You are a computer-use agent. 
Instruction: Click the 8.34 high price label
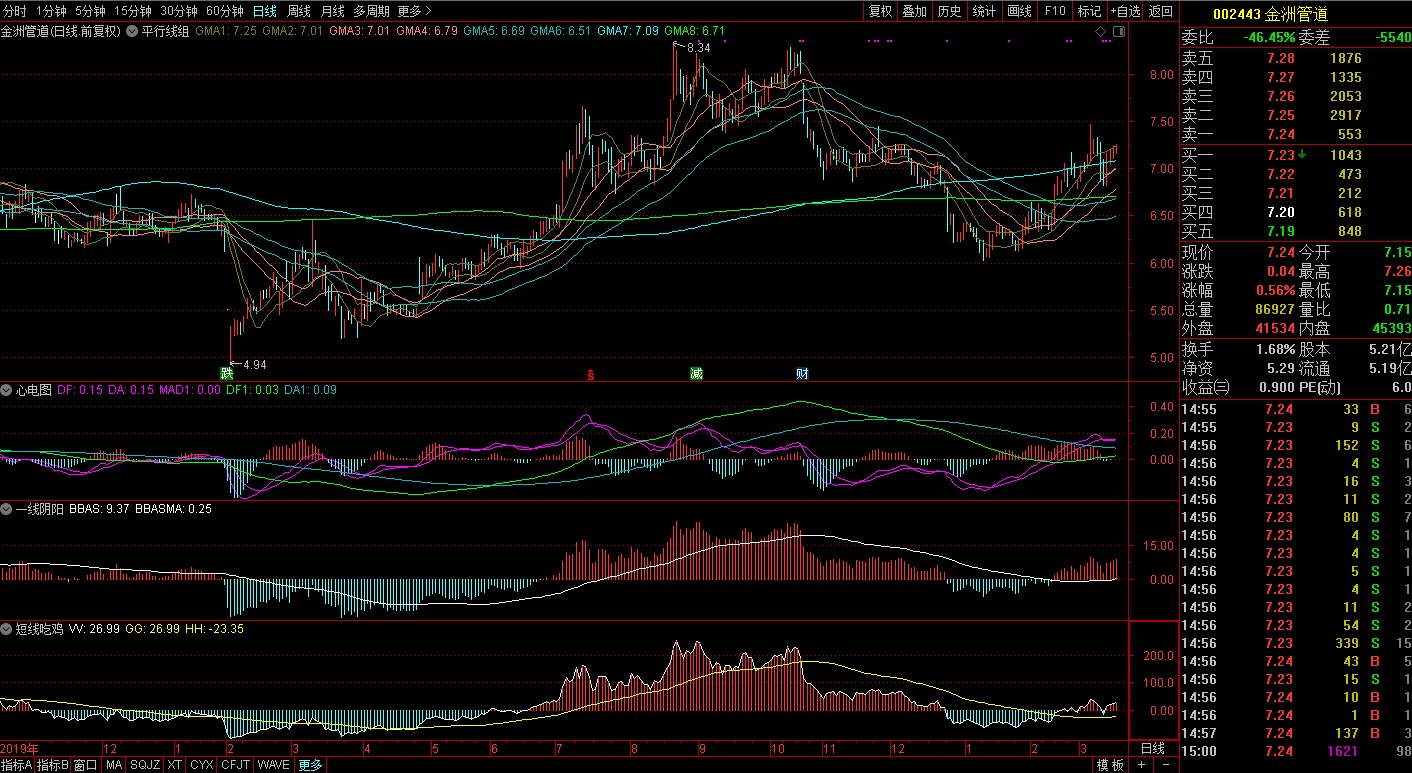(699, 47)
